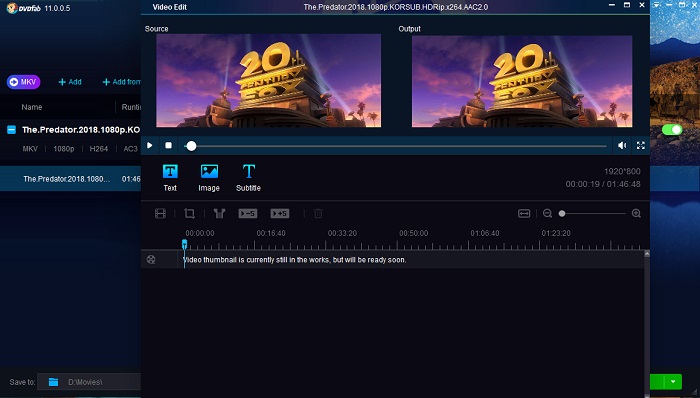700x398 pixels.
Task: Collapse The.Predator title entry checkbox
Action: [x=12, y=130]
